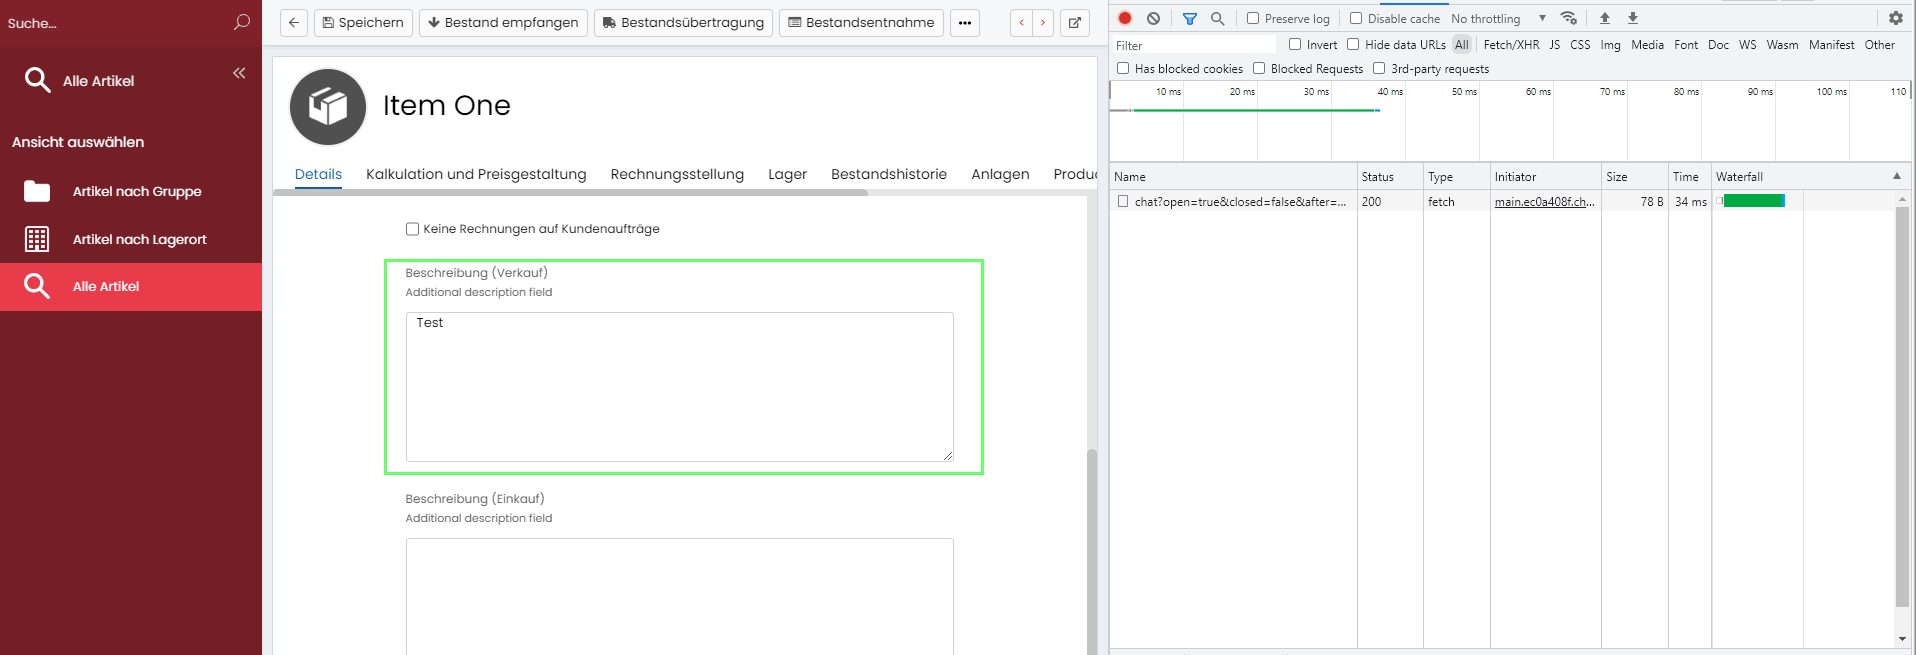Click the search magnifier icon in sidebar
The image size is (1916, 655).
point(241,22)
